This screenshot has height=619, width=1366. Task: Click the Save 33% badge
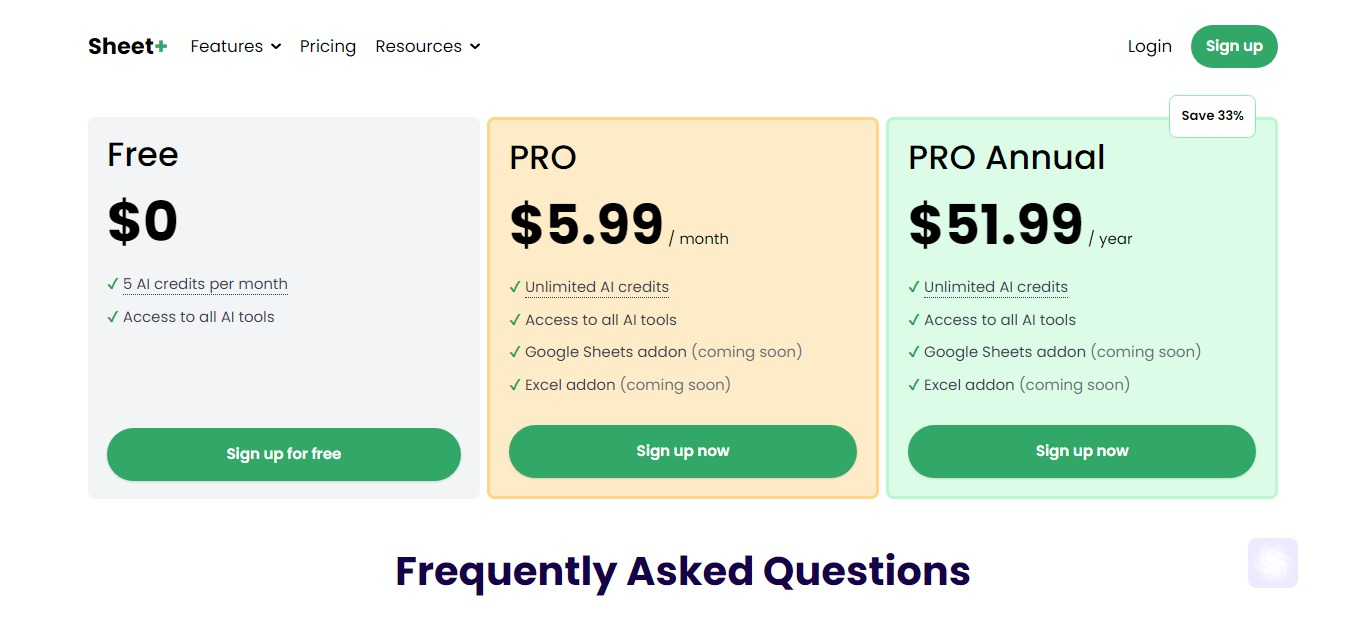[x=1212, y=116]
